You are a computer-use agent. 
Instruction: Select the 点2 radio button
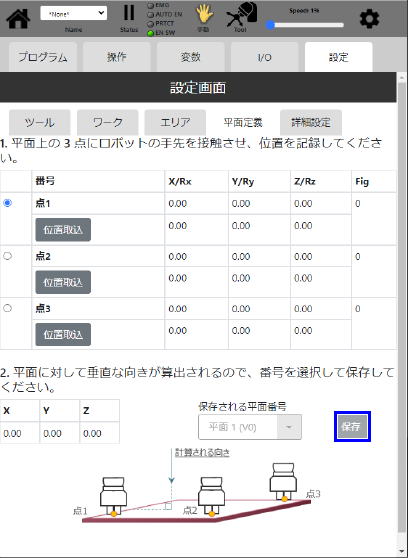[7, 256]
